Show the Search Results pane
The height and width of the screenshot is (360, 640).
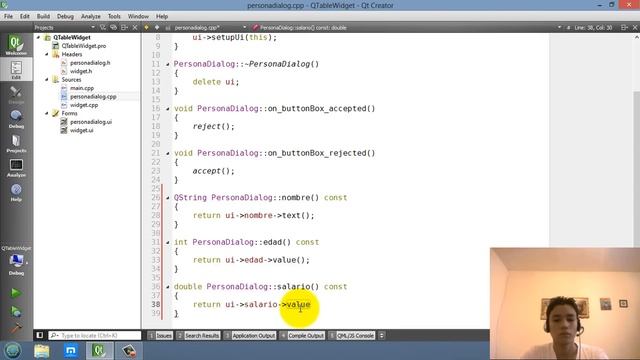coord(198,336)
